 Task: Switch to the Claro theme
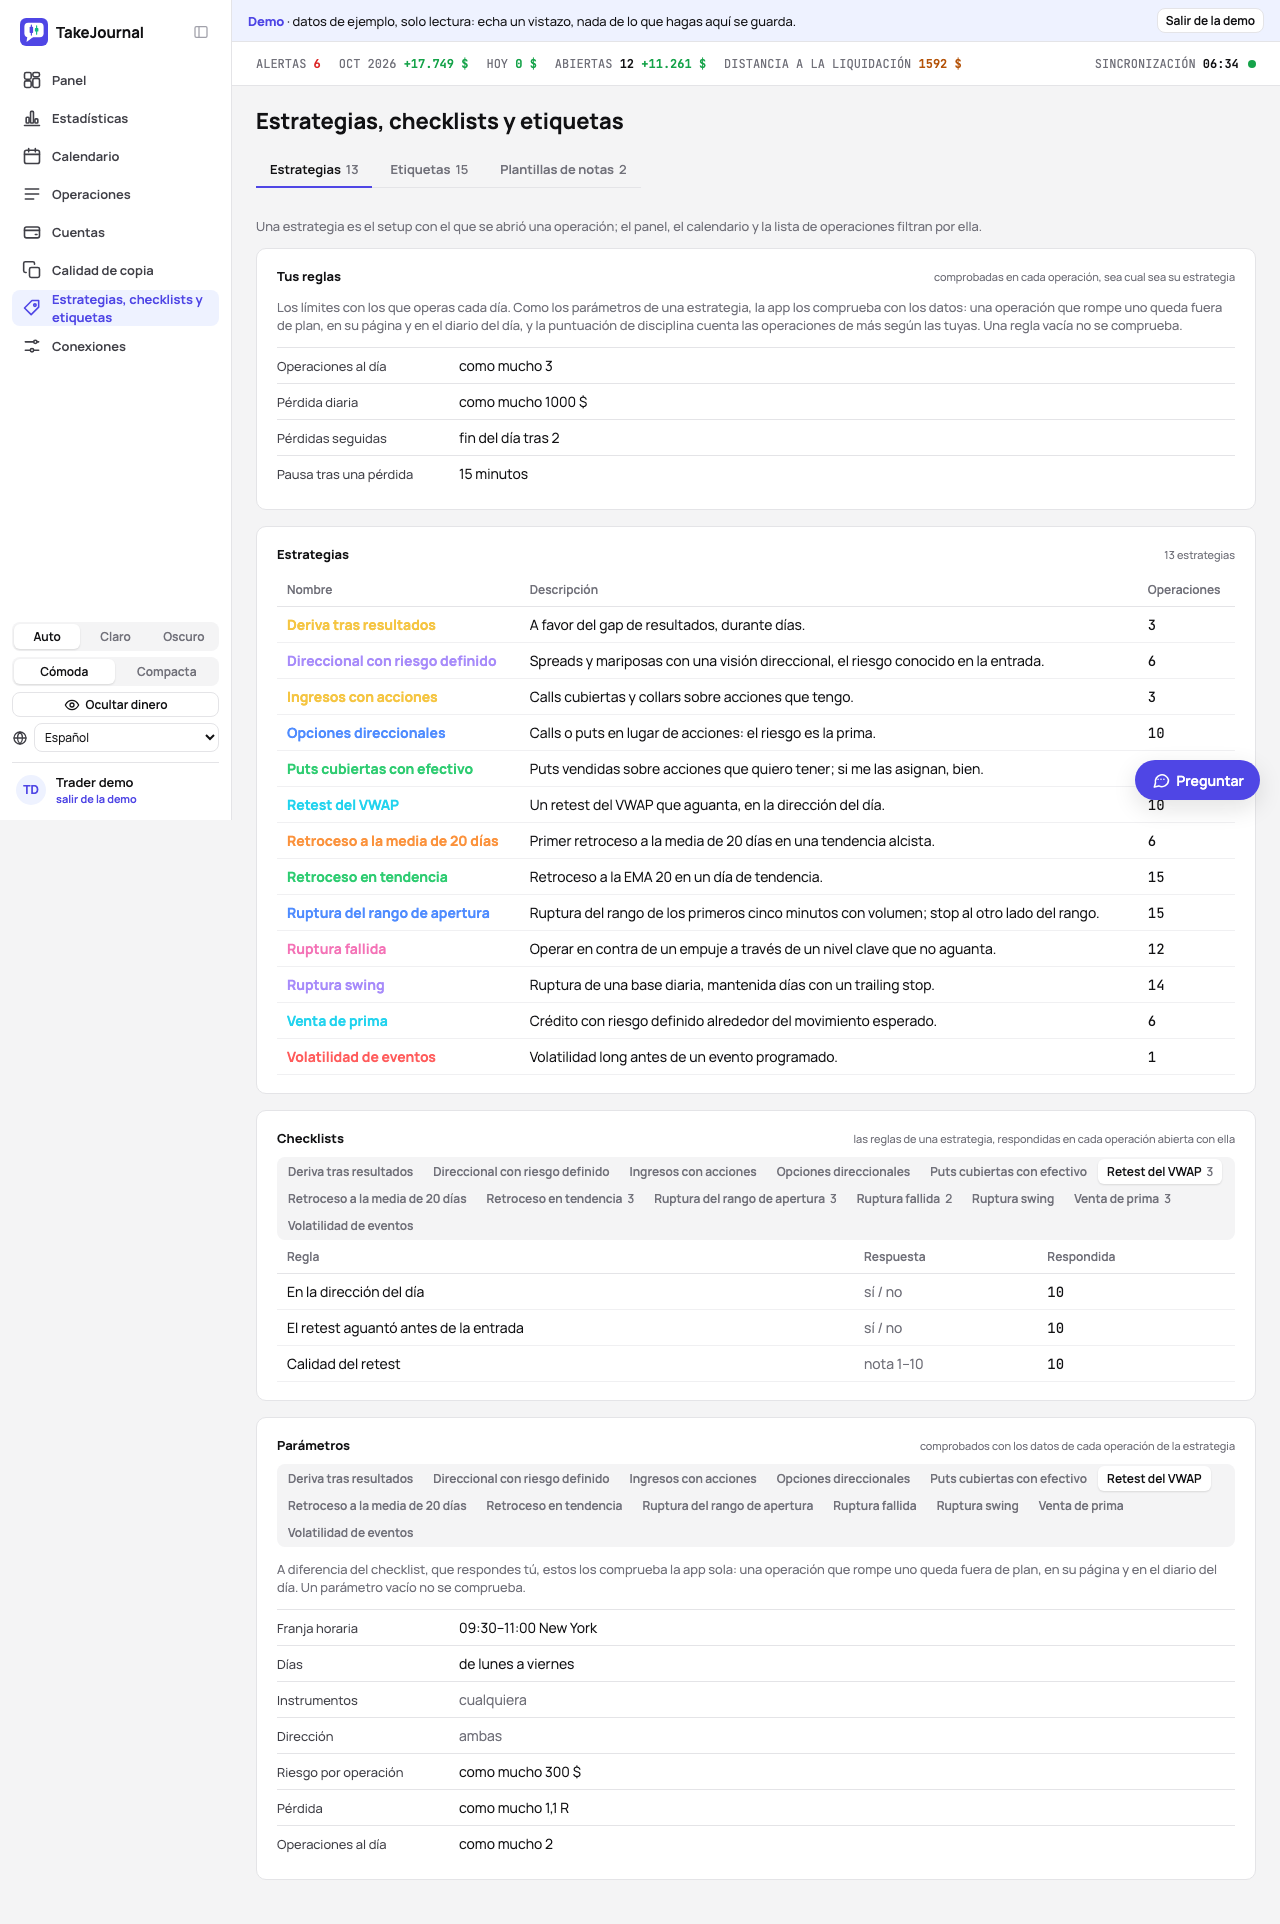pyautogui.click(x=115, y=637)
